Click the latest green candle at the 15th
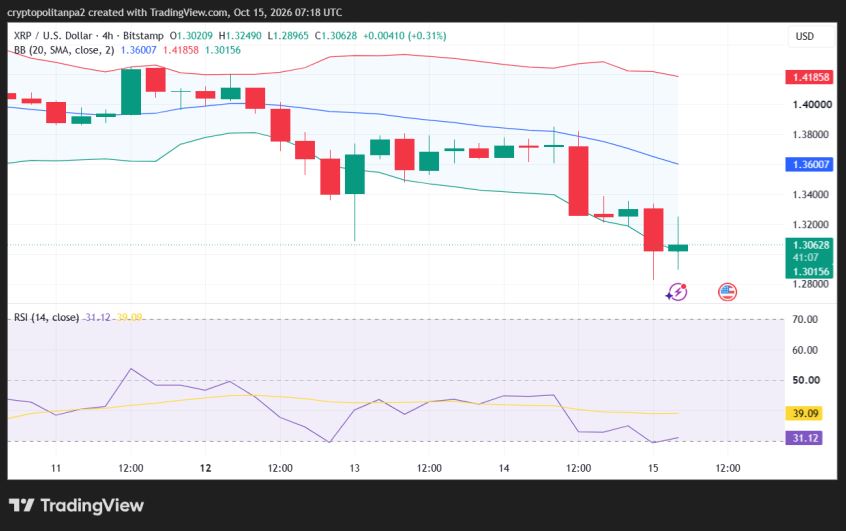The height and width of the screenshot is (531, 846). 678,248
